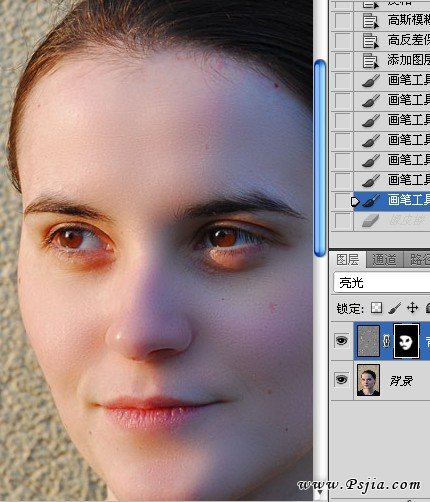Toggle lock image pixels brush icon
Screen dimensions: 430x502
tap(395, 308)
